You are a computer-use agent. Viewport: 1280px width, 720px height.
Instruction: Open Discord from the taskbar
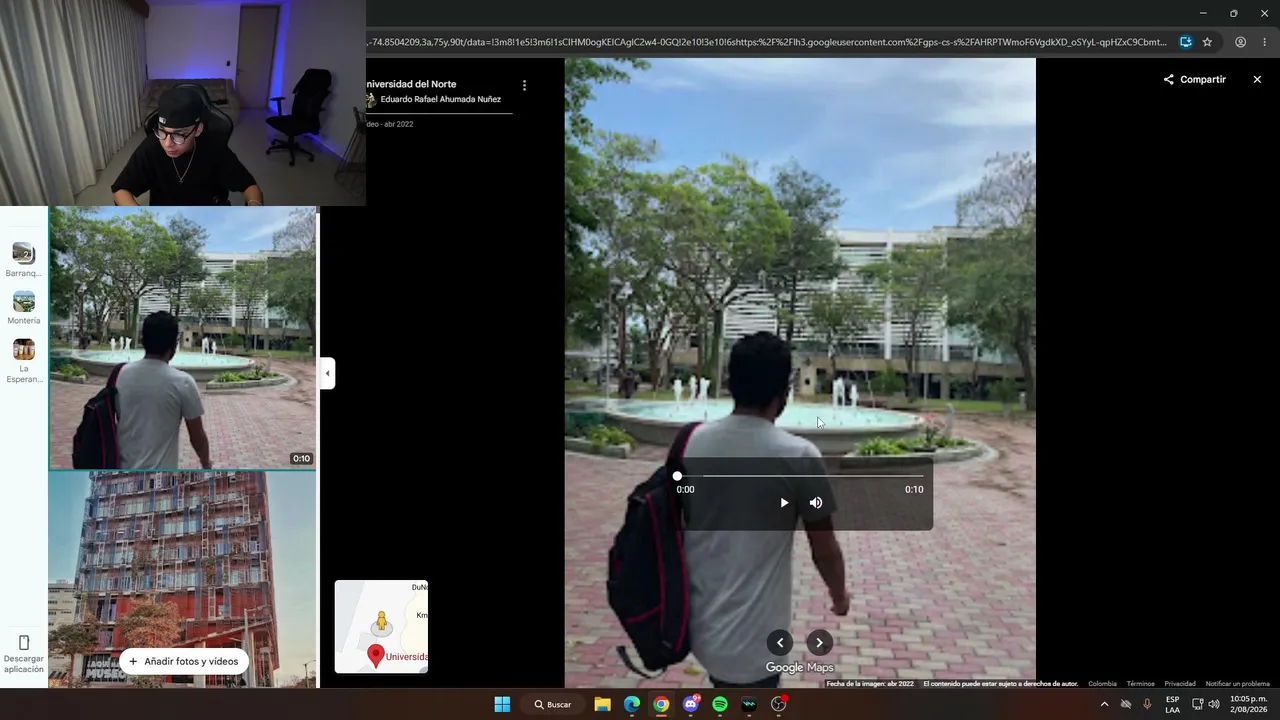pyautogui.click(x=691, y=704)
